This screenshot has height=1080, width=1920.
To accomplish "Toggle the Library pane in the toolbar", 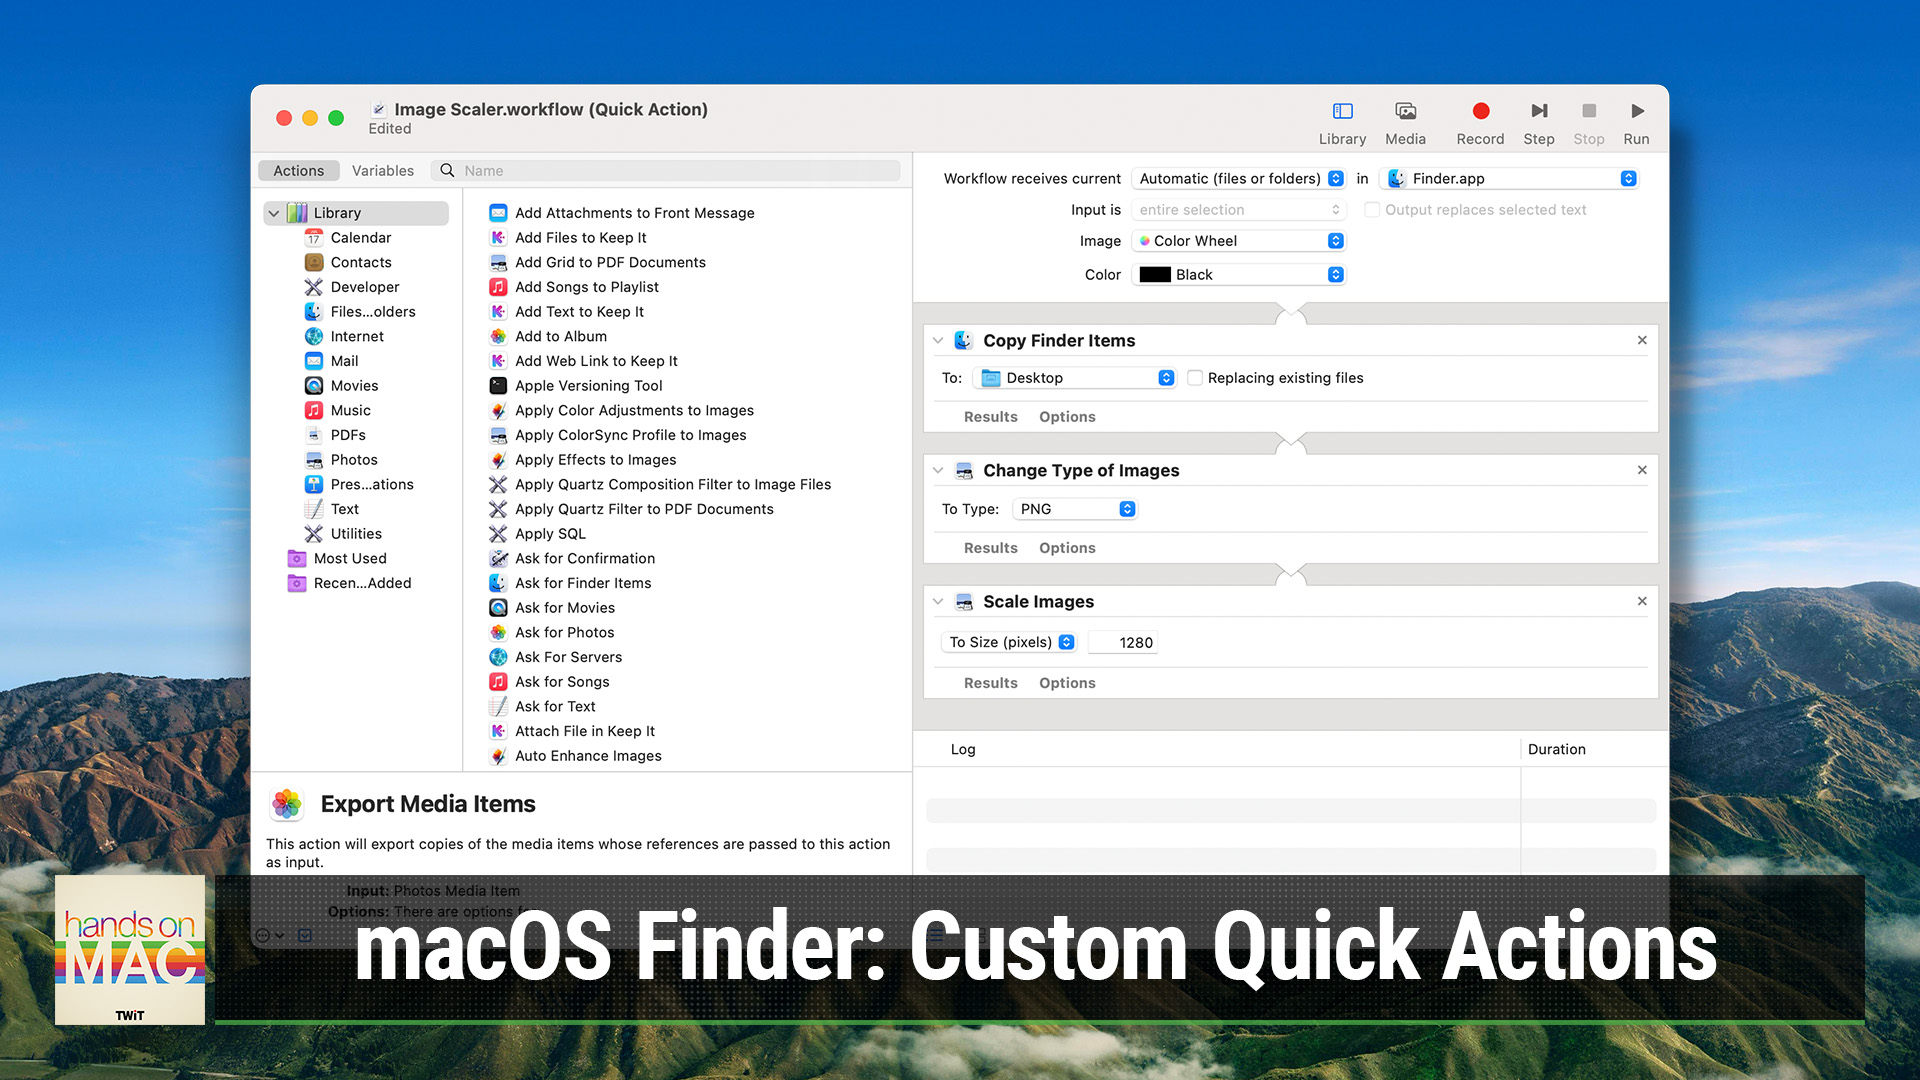I will tap(1342, 111).
